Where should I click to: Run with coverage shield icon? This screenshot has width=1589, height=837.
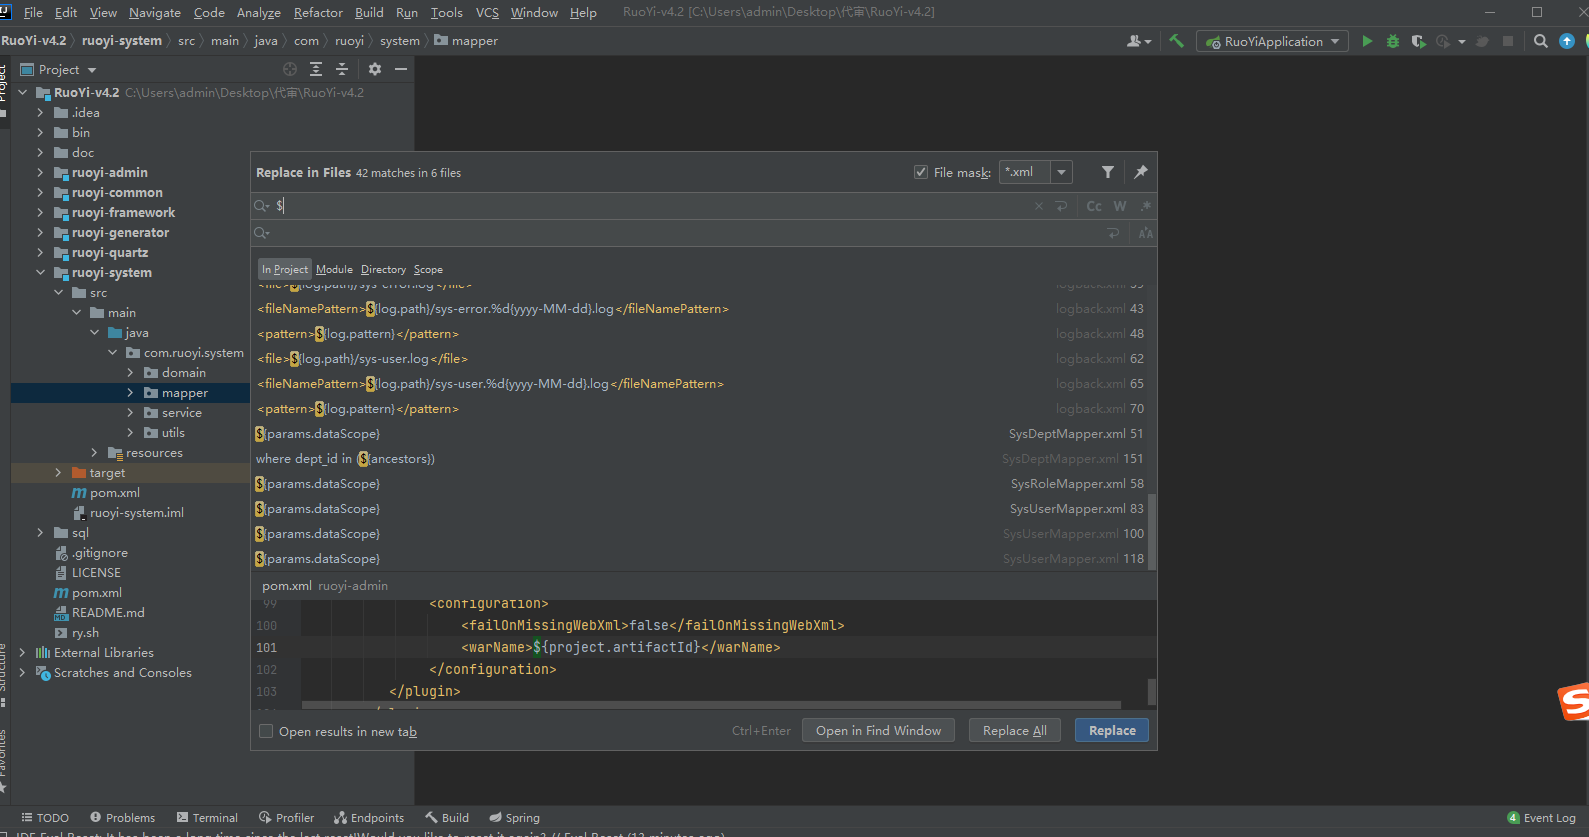pyautogui.click(x=1418, y=41)
